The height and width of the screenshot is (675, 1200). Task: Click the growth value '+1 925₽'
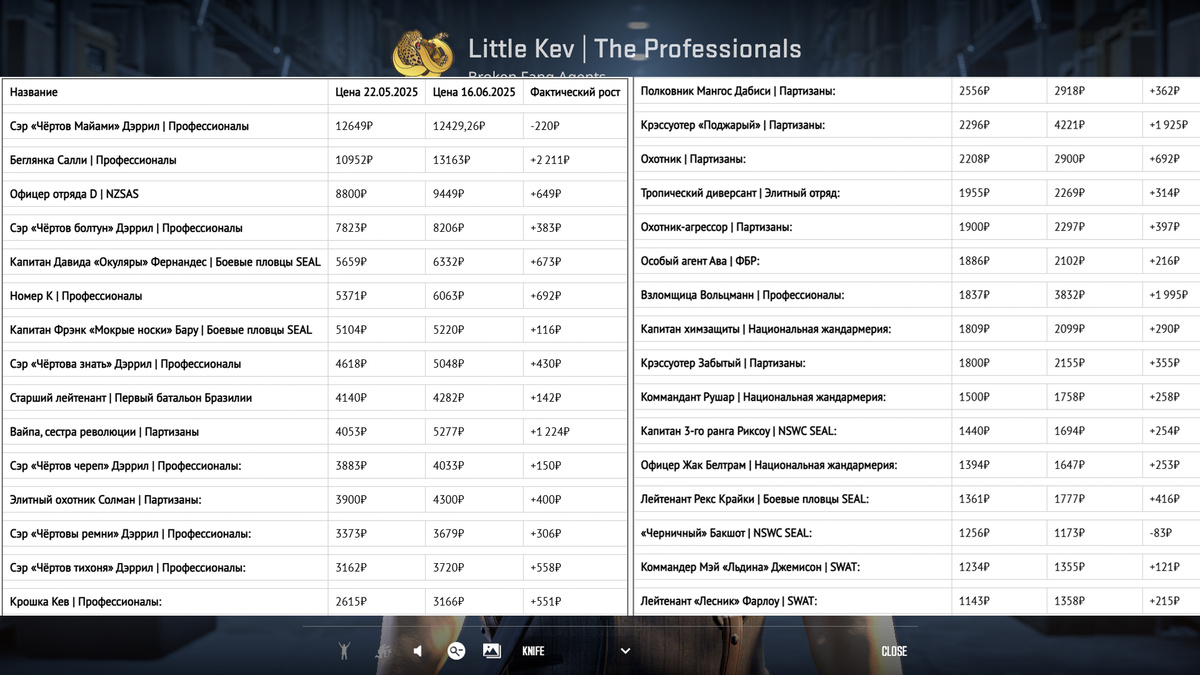click(x=1169, y=125)
